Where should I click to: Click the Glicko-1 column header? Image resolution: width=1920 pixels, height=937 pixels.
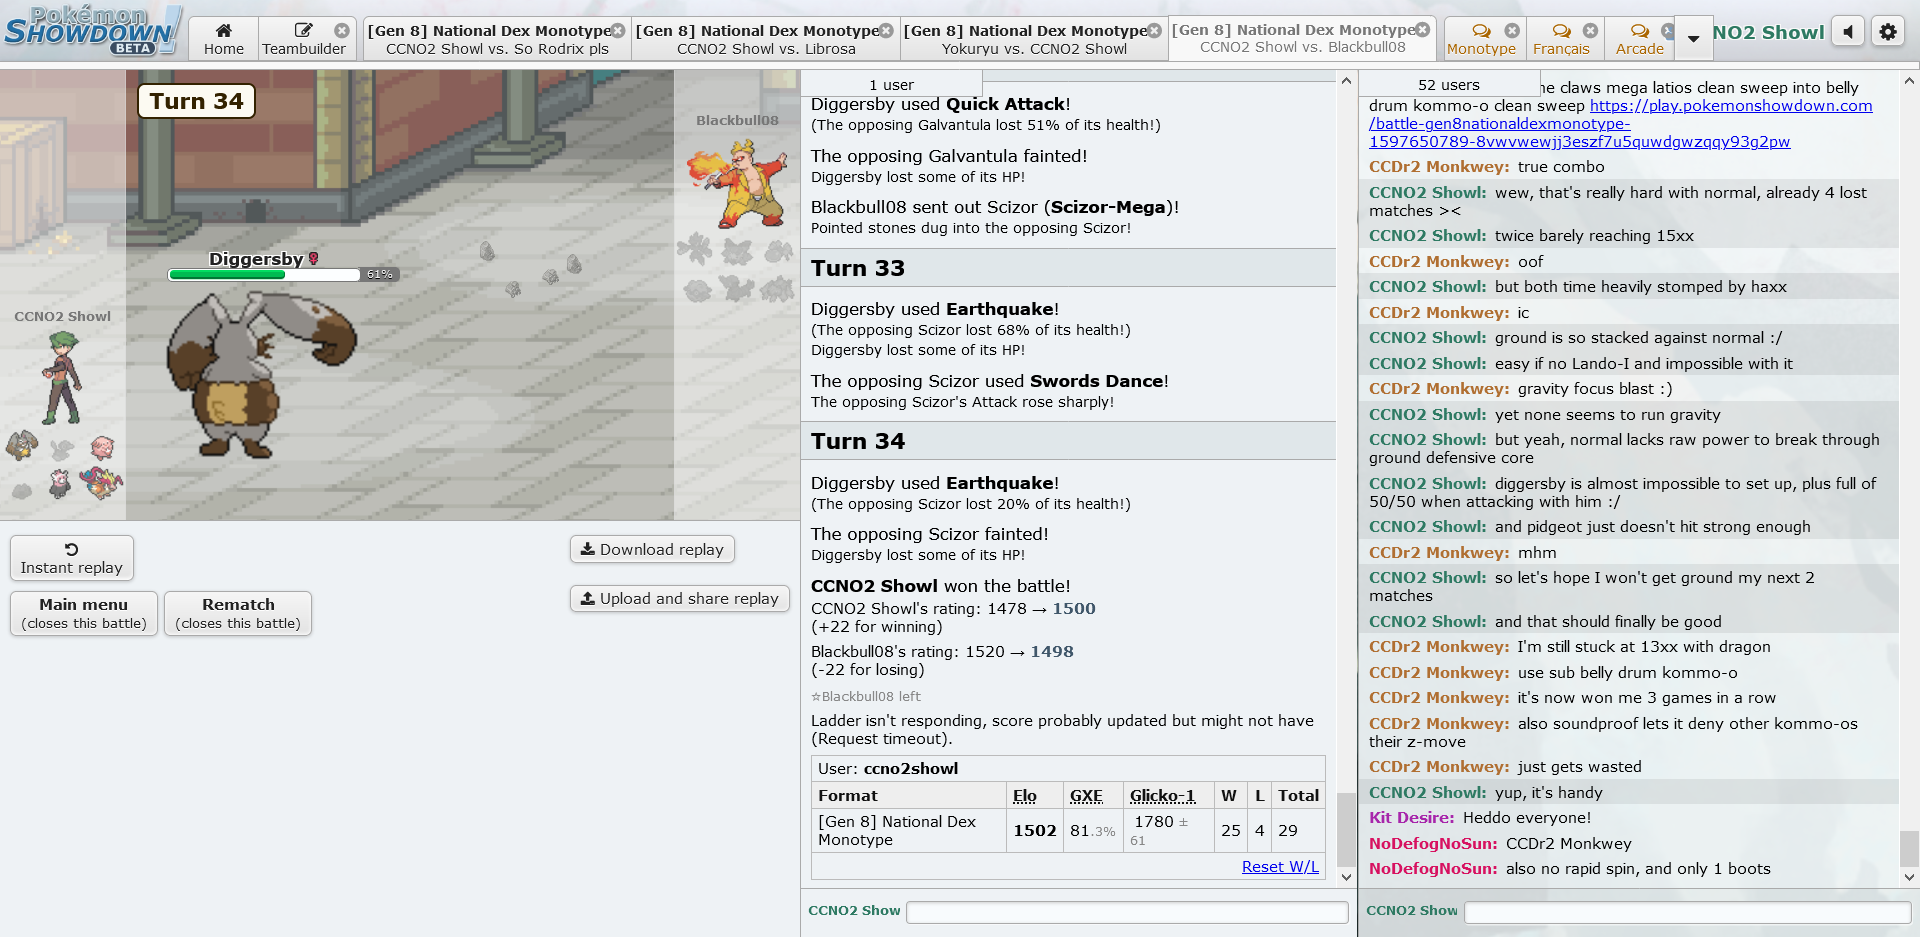[x=1162, y=796]
